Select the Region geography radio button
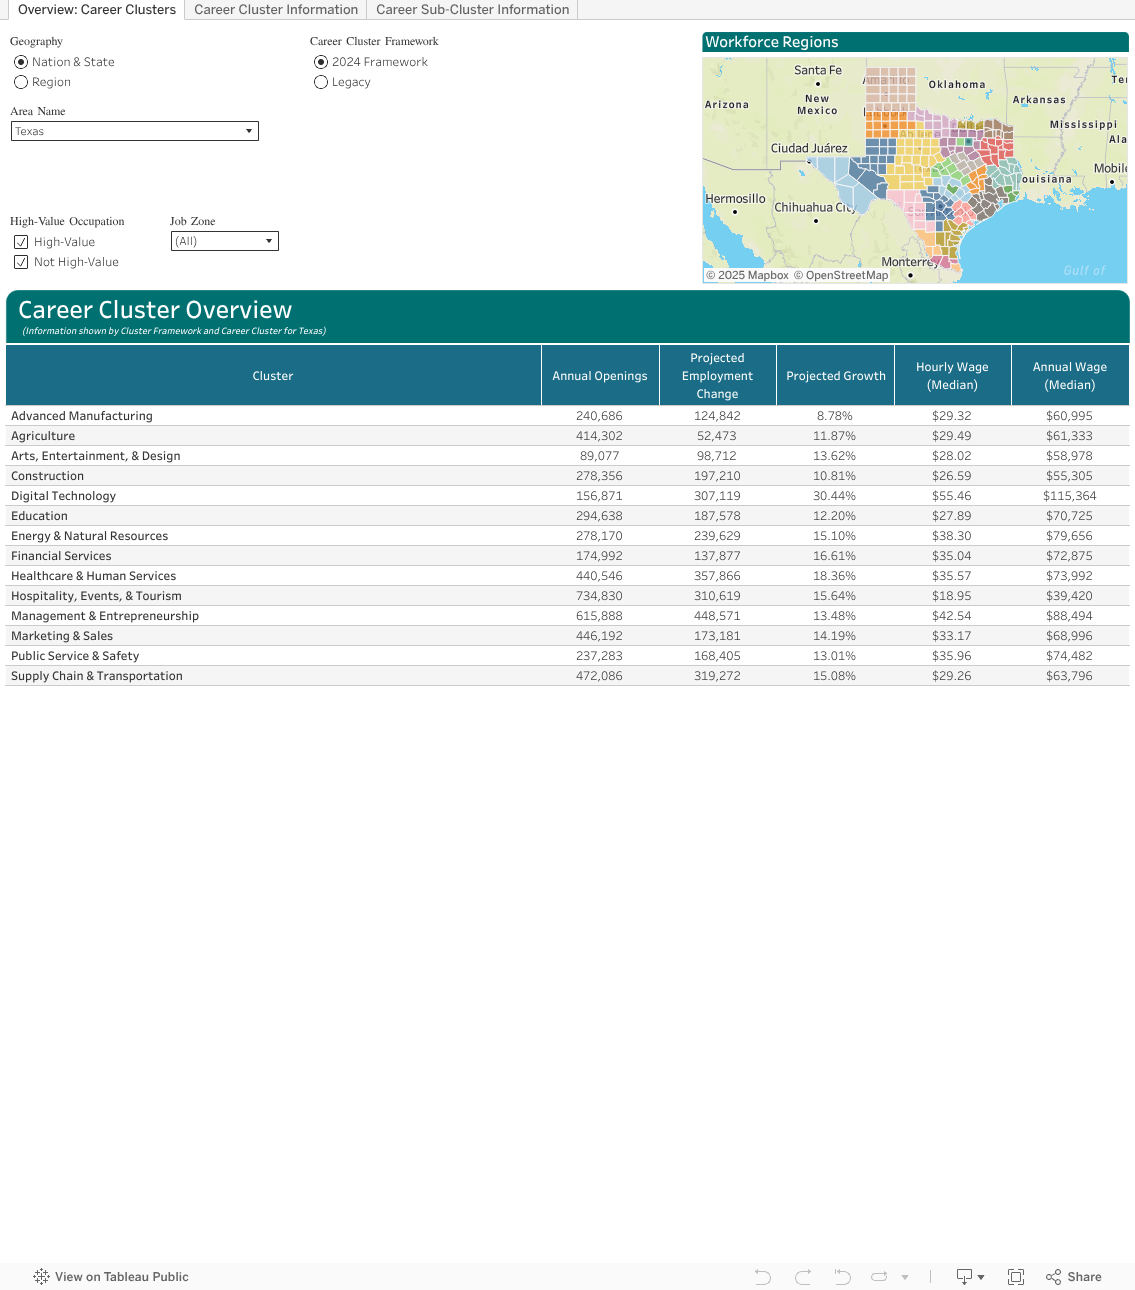 [x=21, y=82]
